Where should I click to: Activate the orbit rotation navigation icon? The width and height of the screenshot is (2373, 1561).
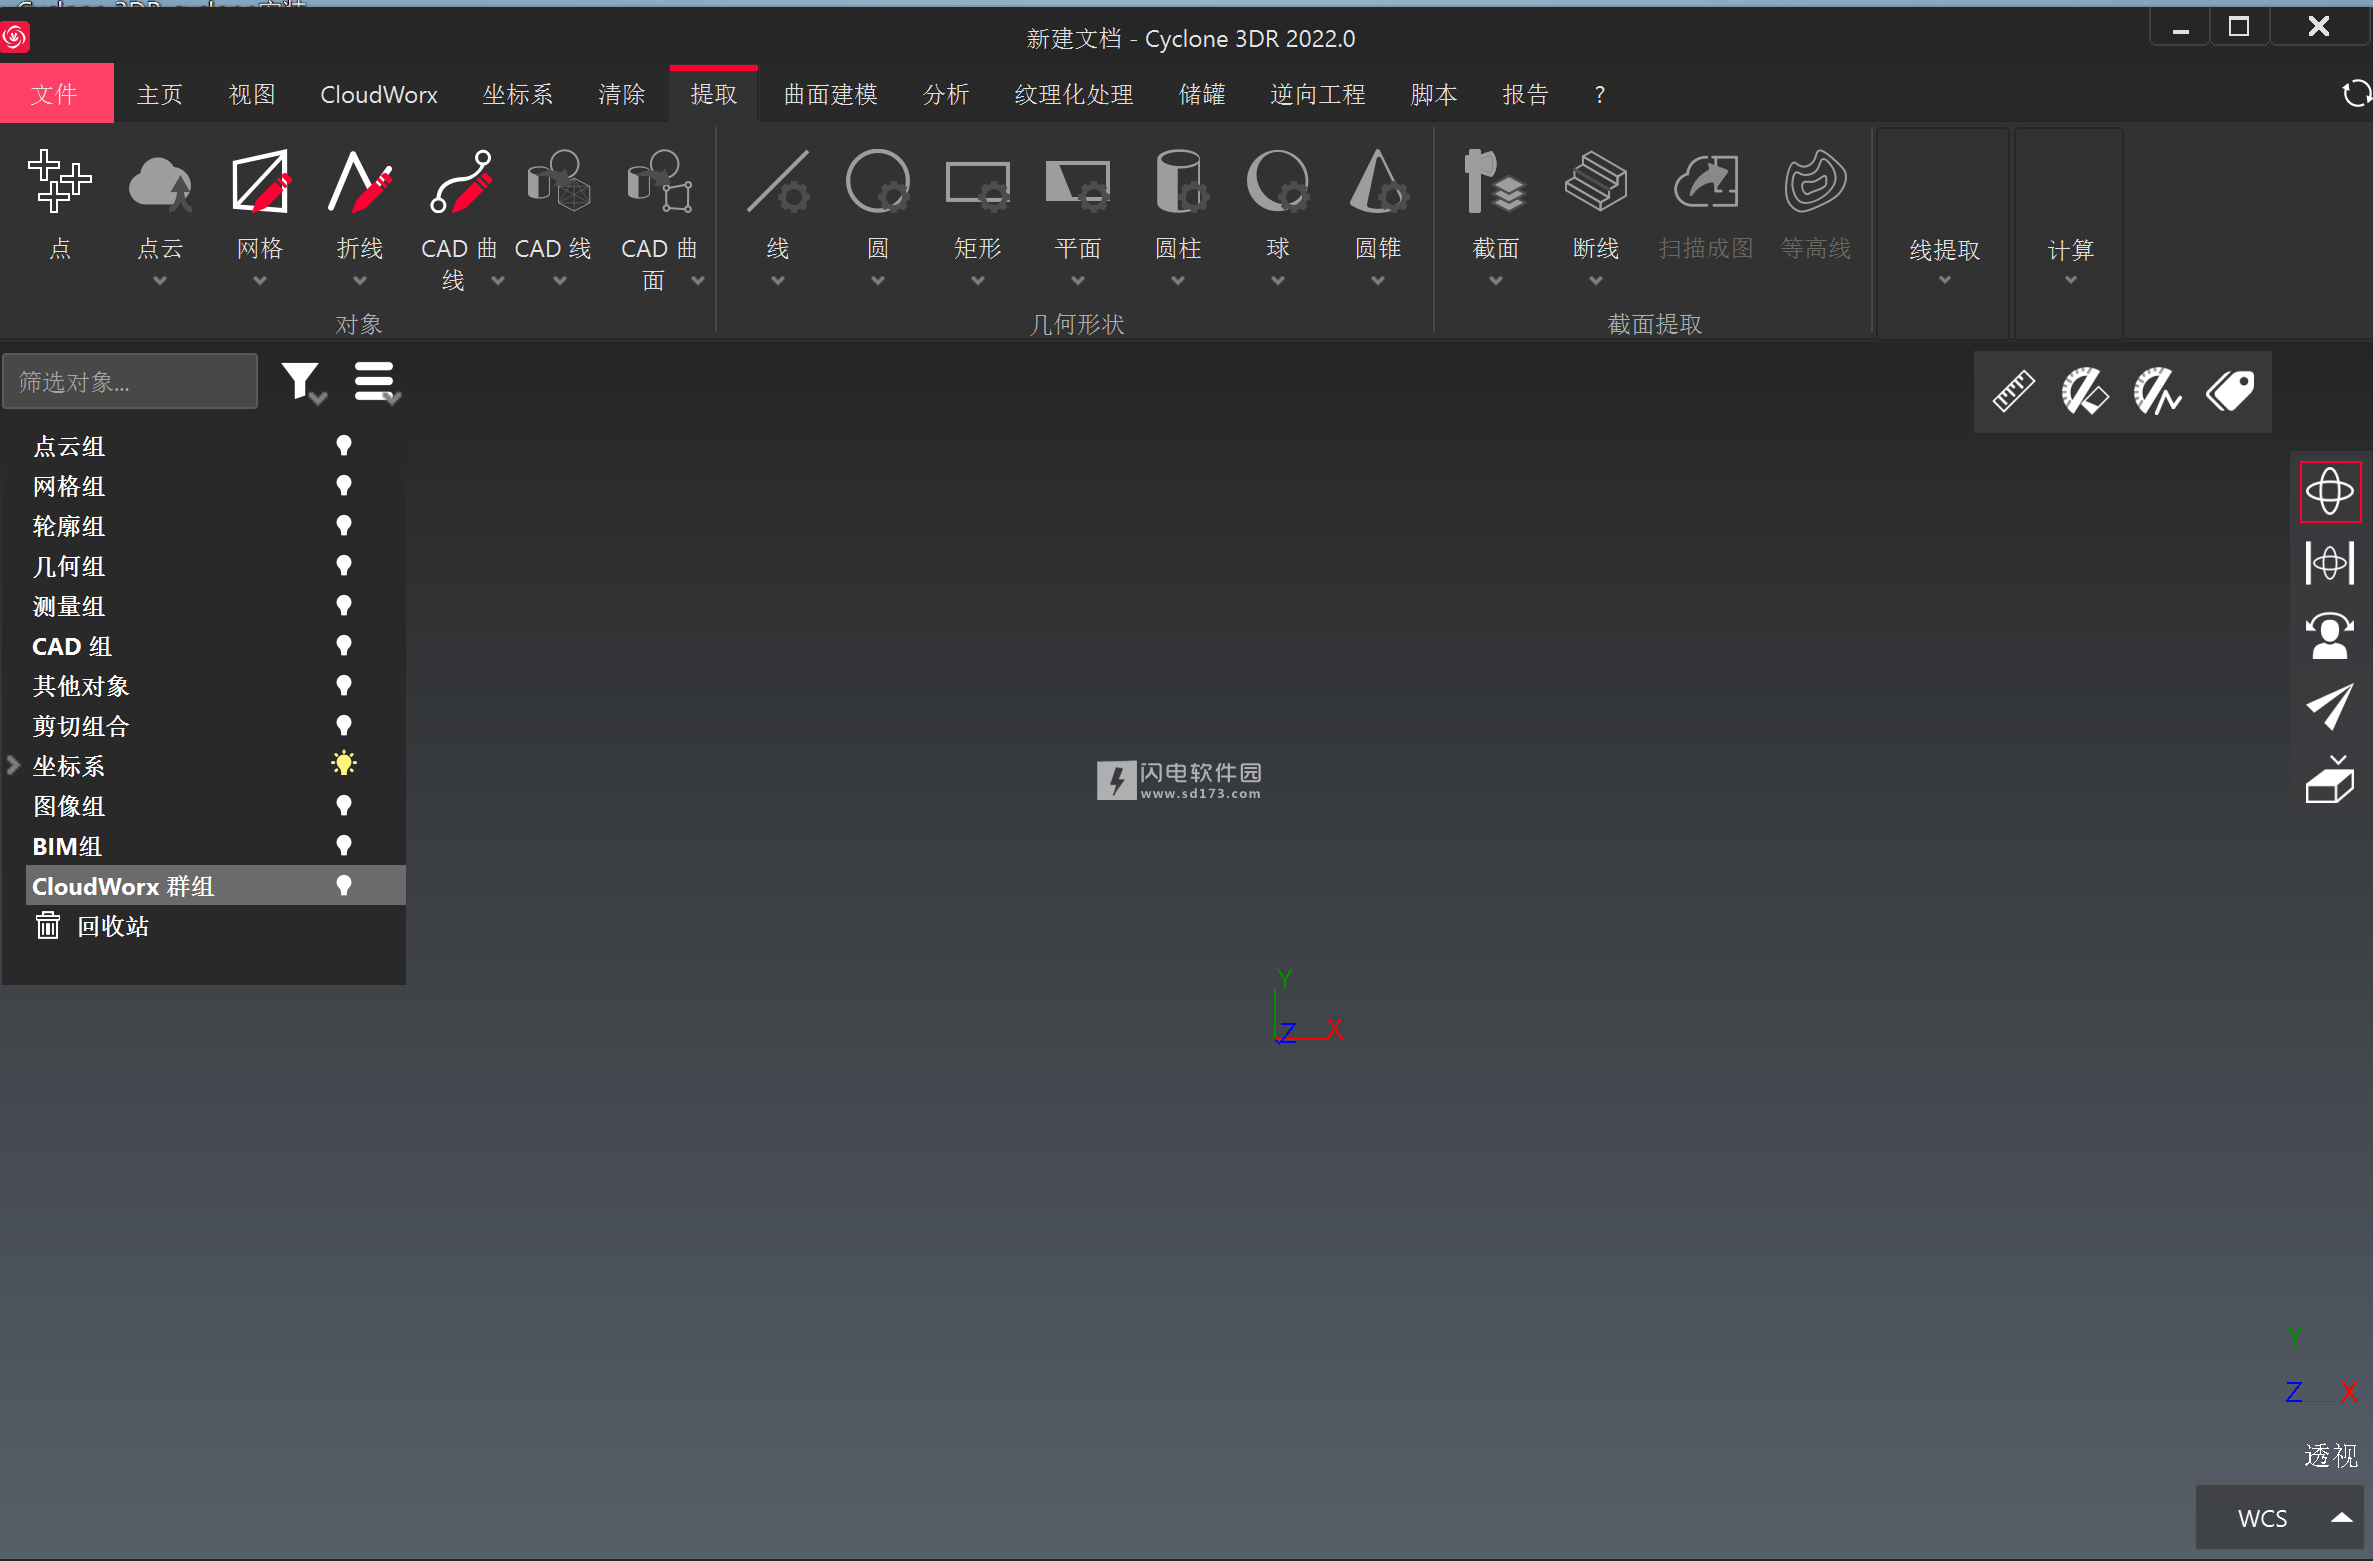2330,491
